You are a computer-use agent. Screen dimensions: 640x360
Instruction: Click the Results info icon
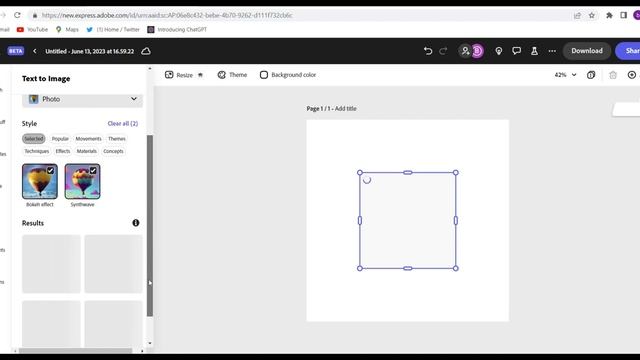tap(136, 223)
